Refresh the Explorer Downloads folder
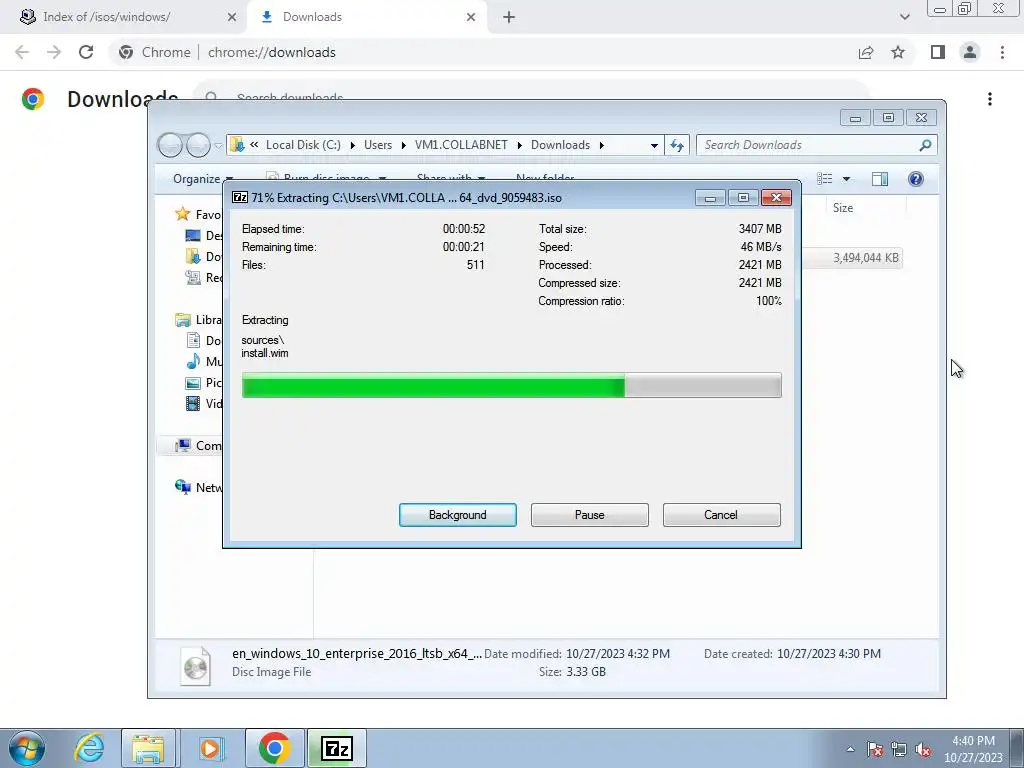The height and width of the screenshot is (768, 1024). (x=677, y=145)
